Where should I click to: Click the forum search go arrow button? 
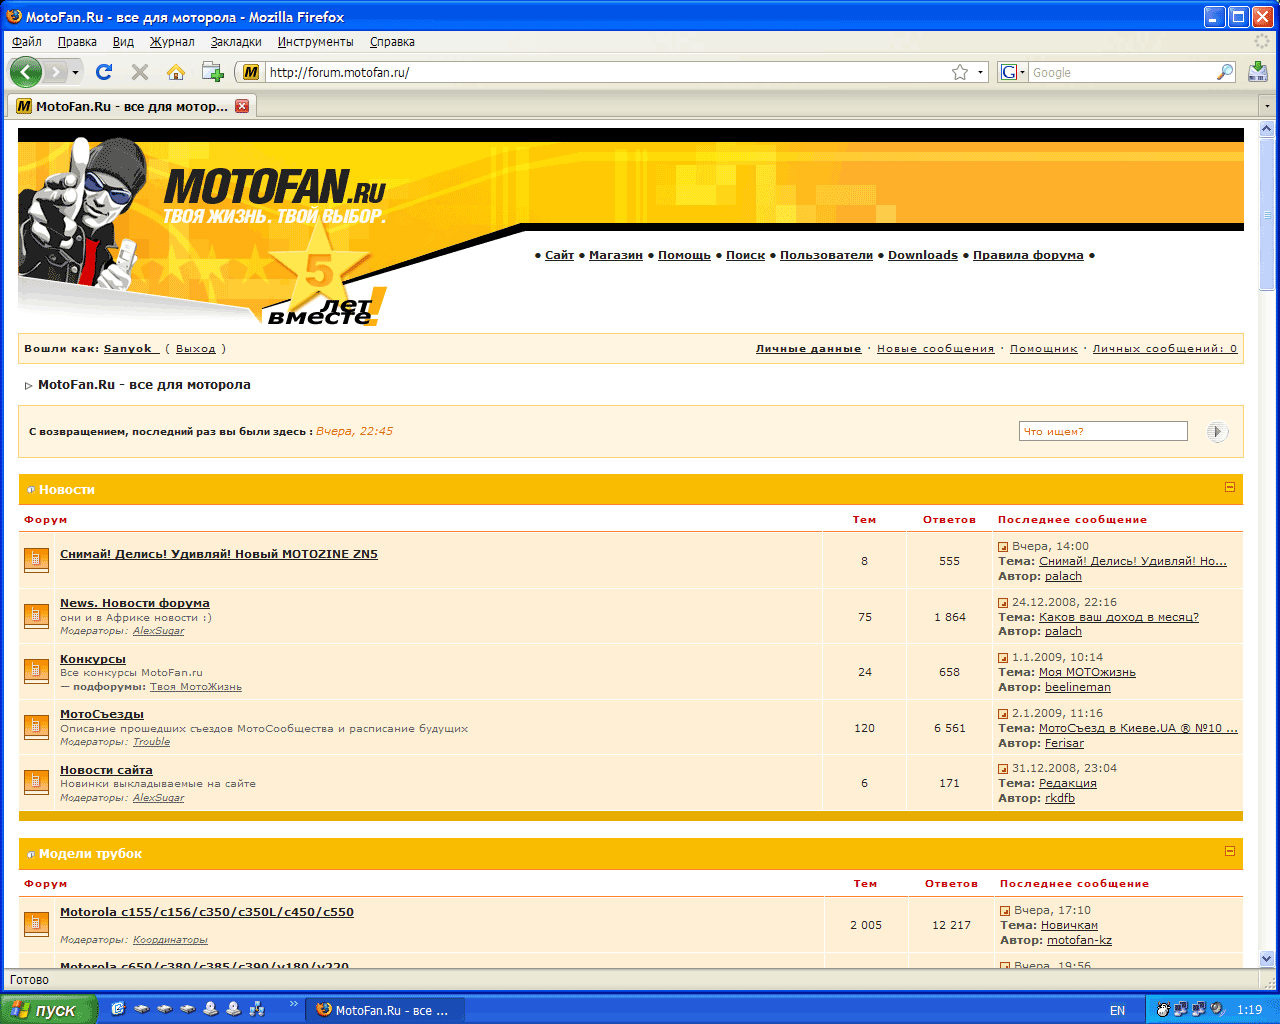tap(1216, 432)
